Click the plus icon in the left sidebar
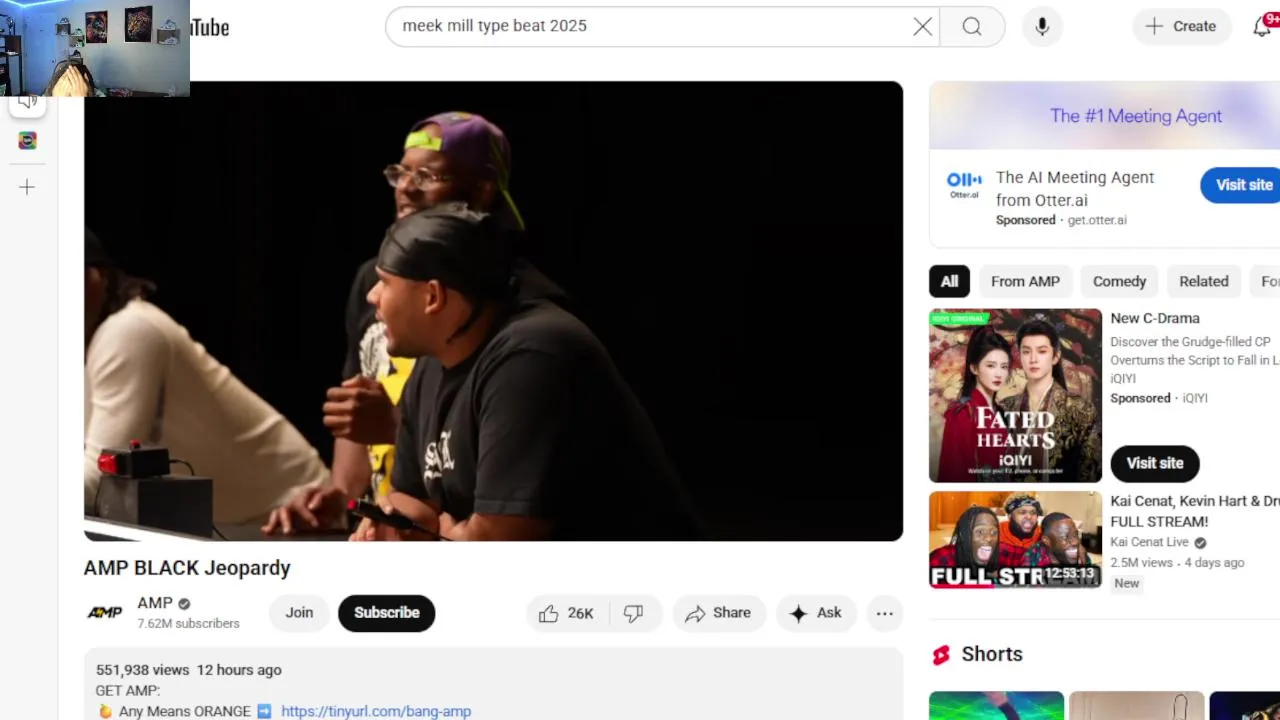The height and width of the screenshot is (720, 1280). [x=27, y=187]
